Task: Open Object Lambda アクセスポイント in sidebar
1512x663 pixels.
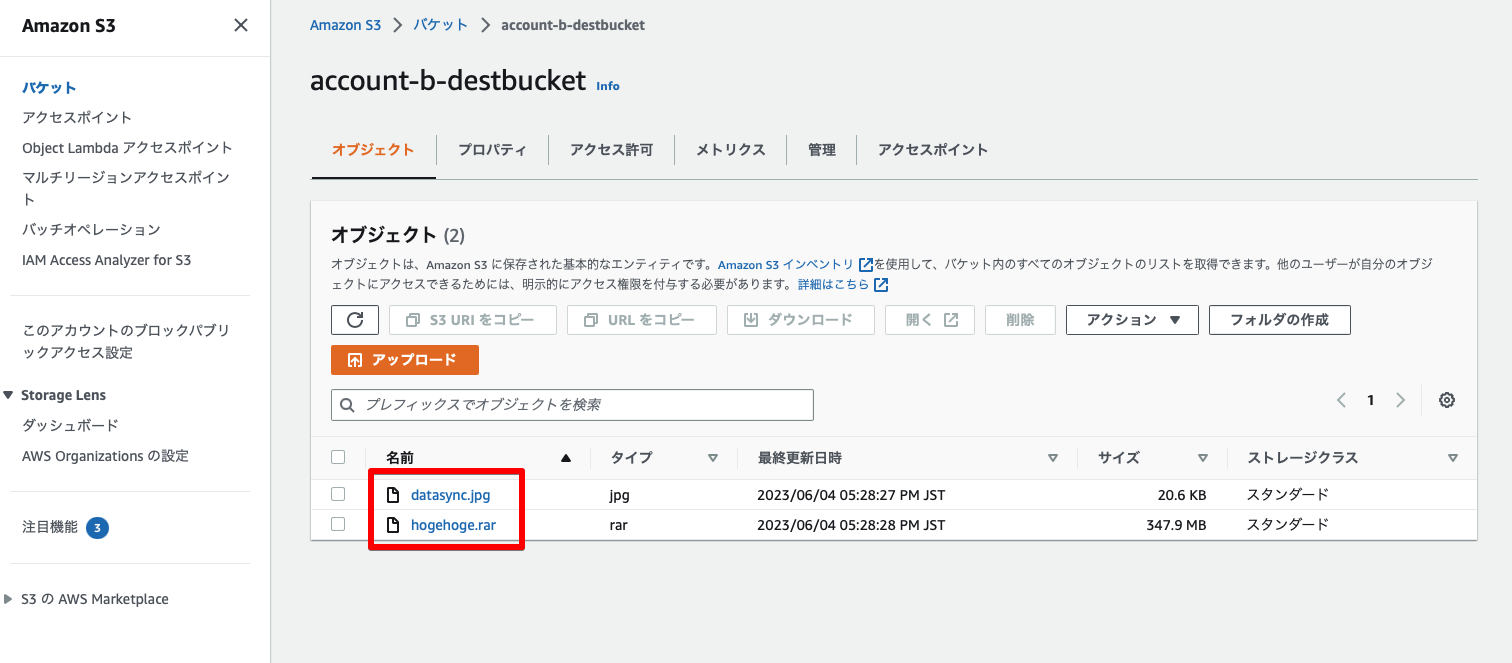Action: point(127,147)
